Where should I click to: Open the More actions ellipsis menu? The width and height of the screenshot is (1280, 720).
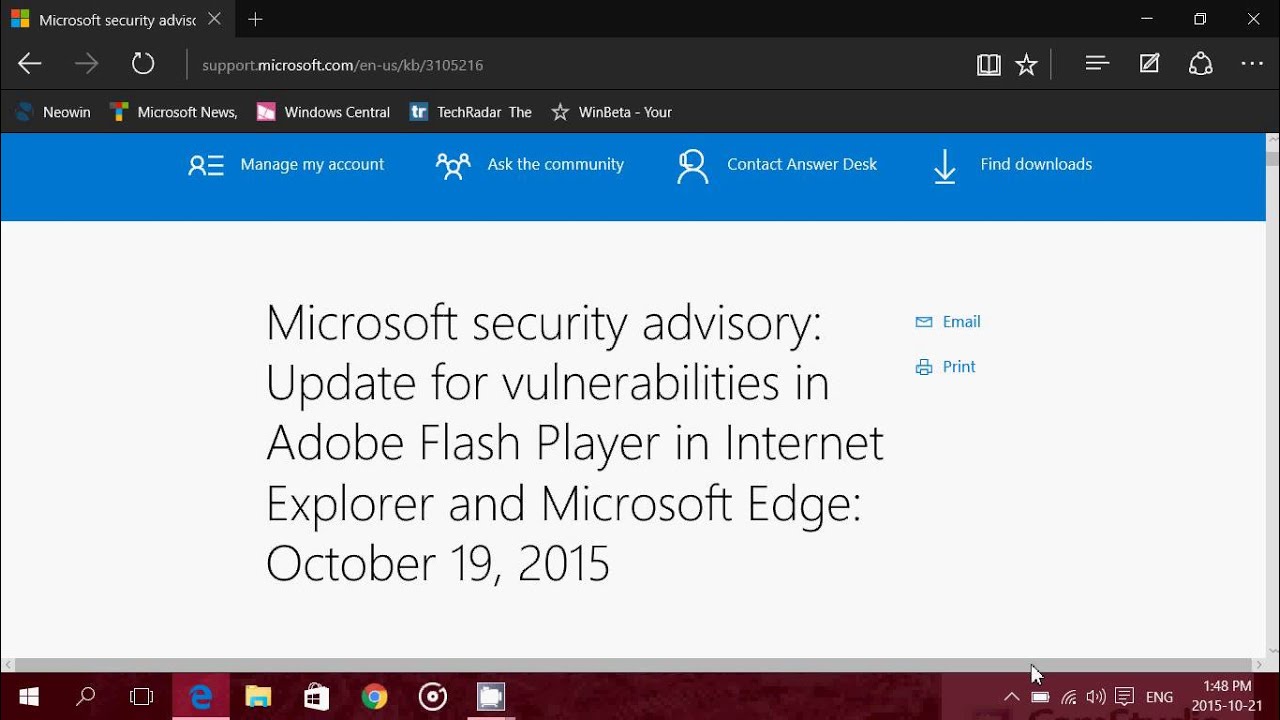coord(1252,64)
